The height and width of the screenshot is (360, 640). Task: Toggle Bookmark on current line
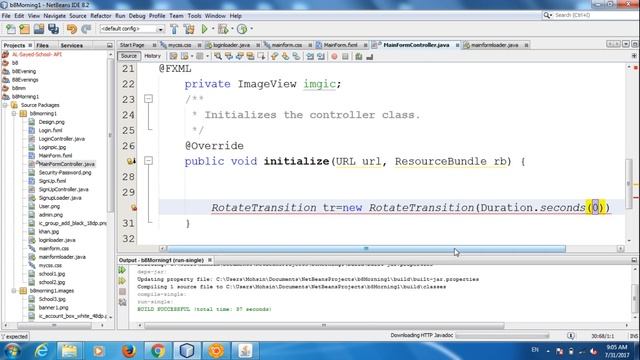[296, 56]
